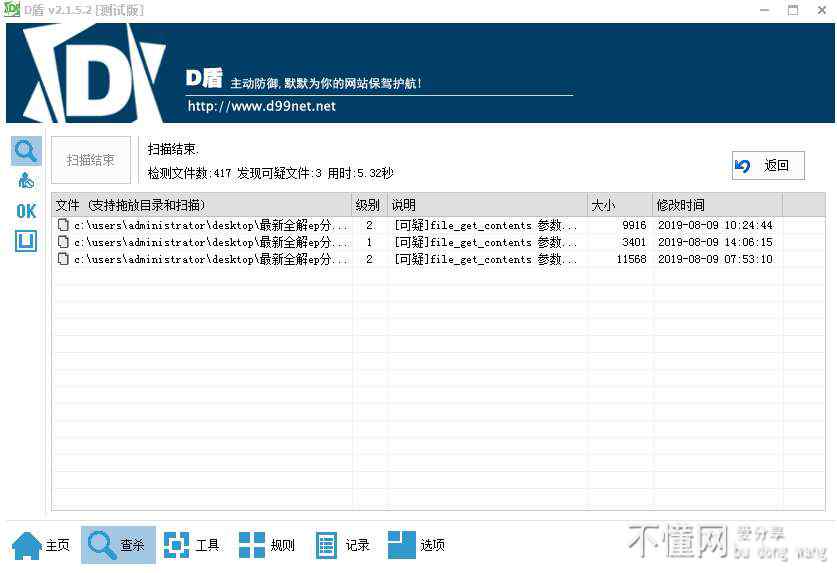Open the 规则 rules tab
The width and height of the screenshot is (837, 573).
[x=267, y=545]
